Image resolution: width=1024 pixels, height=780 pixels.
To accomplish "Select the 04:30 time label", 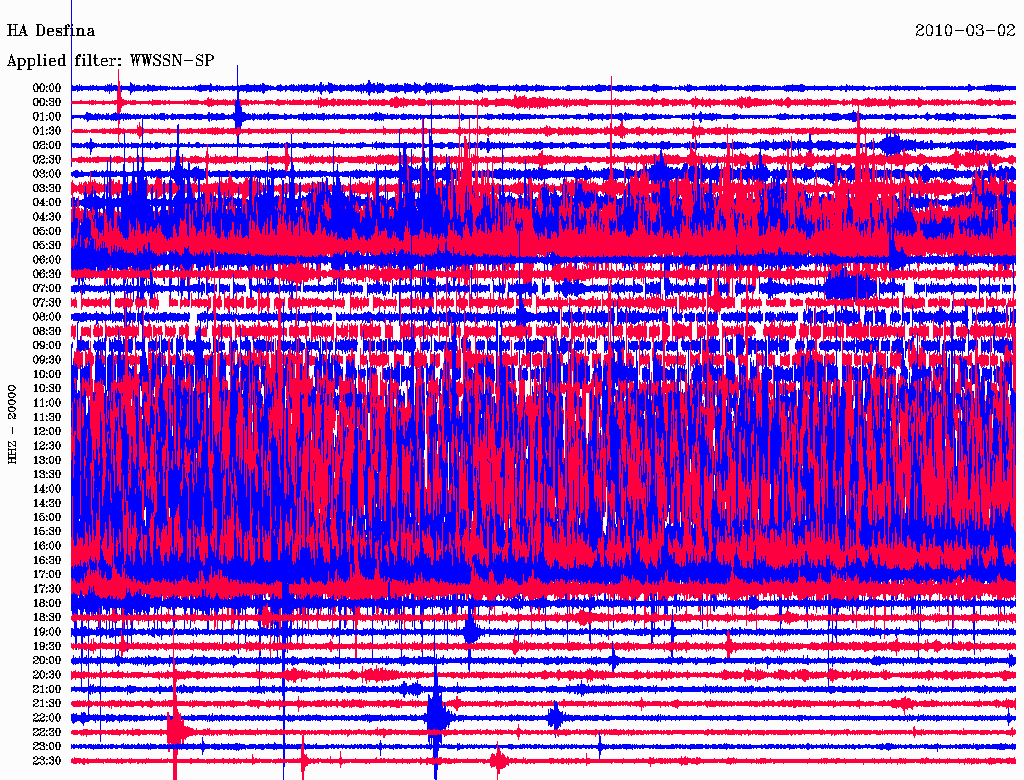I will (x=47, y=217).
